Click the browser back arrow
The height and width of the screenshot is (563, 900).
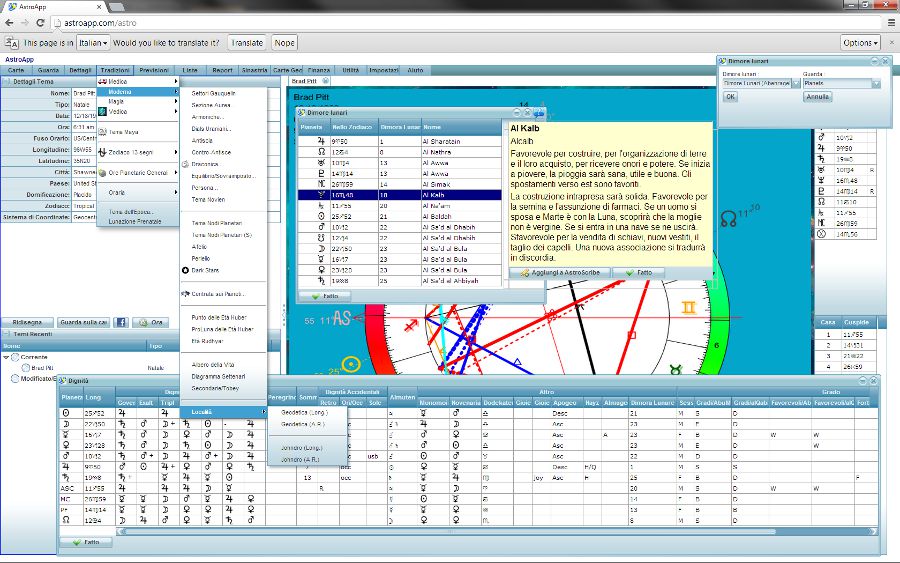(11, 20)
